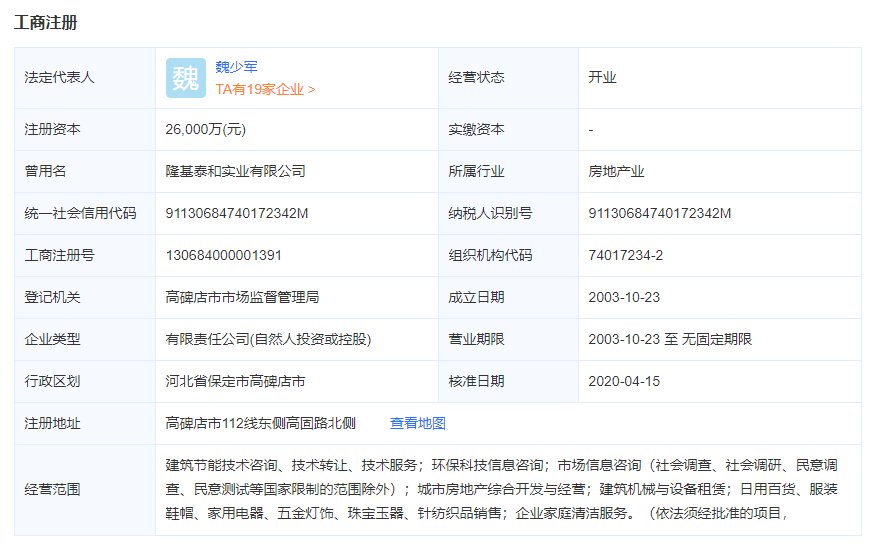Select company type 有限责任公司(自然人投资或控股)
The height and width of the screenshot is (547, 877).
[x=268, y=339]
